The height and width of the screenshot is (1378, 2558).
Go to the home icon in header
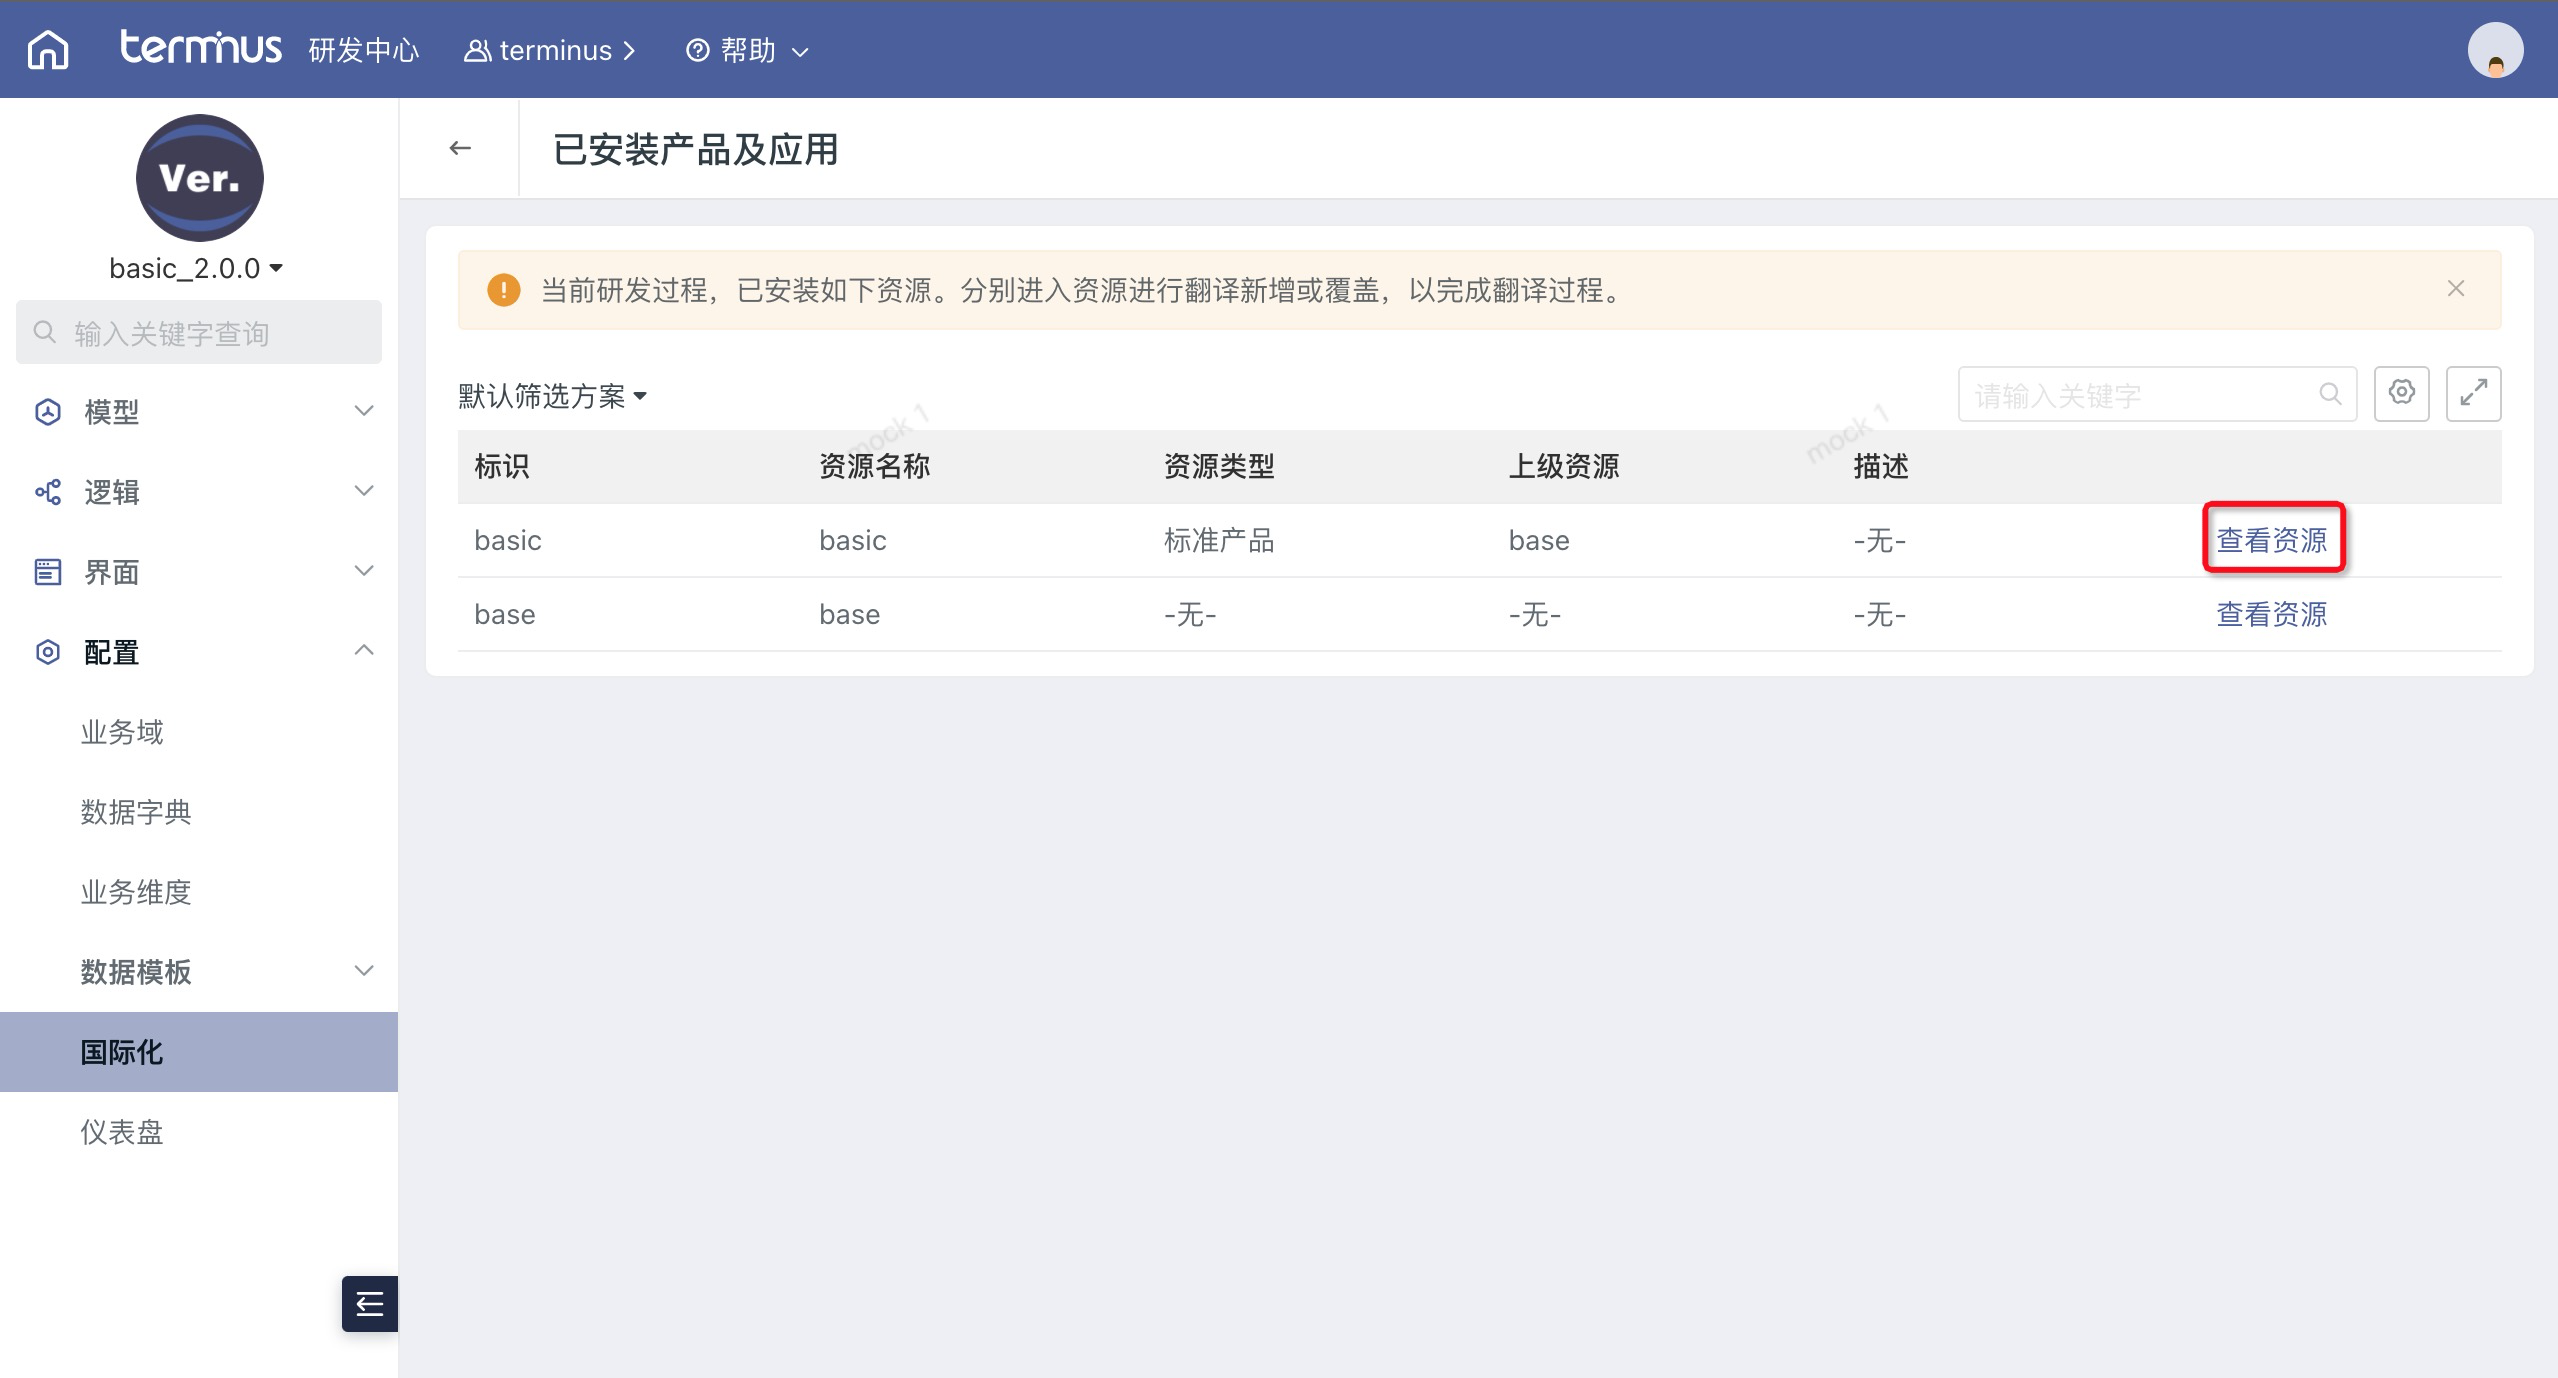click(48, 50)
